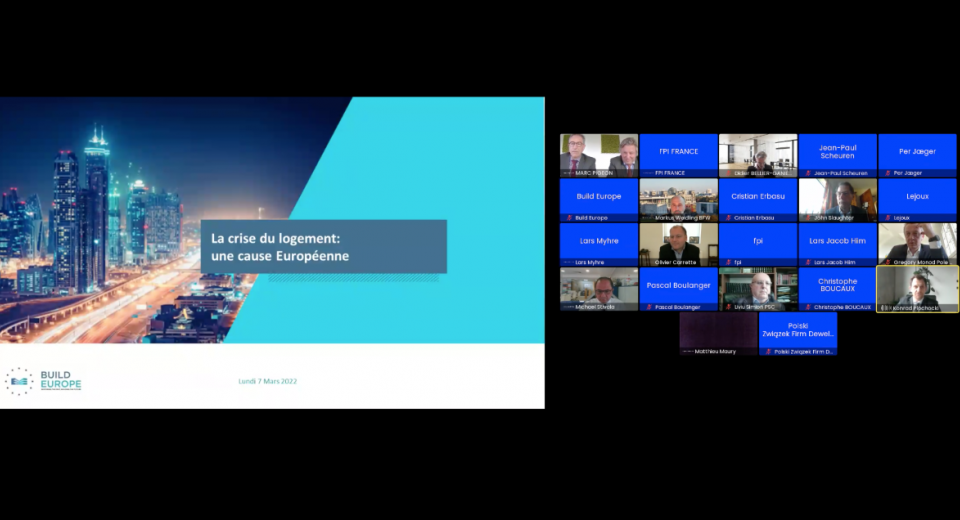The width and height of the screenshot is (960, 520).
Task: Click muted mic icon on fpi tile
Action: (729, 263)
